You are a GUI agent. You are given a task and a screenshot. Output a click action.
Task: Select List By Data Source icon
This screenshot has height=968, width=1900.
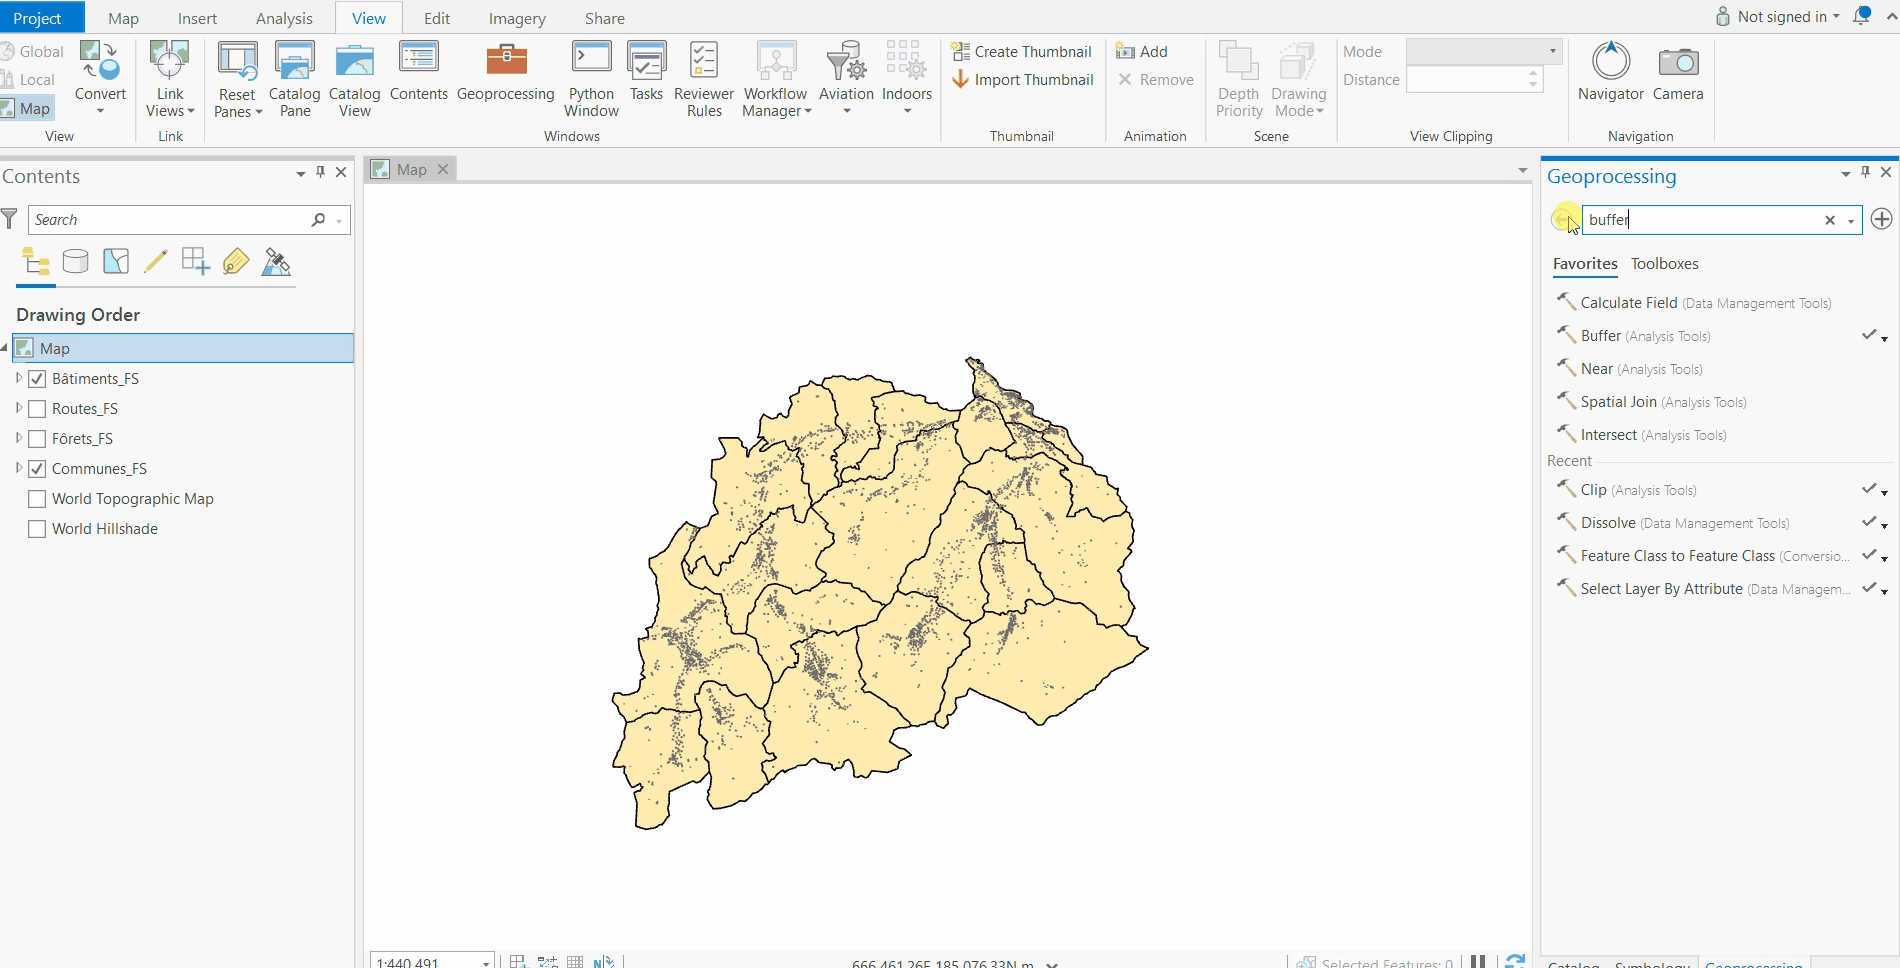click(x=76, y=262)
